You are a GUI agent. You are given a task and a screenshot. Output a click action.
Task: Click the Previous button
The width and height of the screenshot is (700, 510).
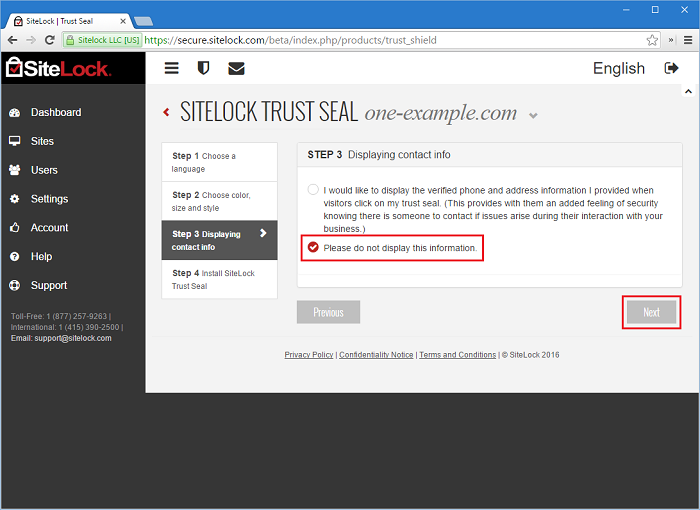pyautogui.click(x=328, y=312)
